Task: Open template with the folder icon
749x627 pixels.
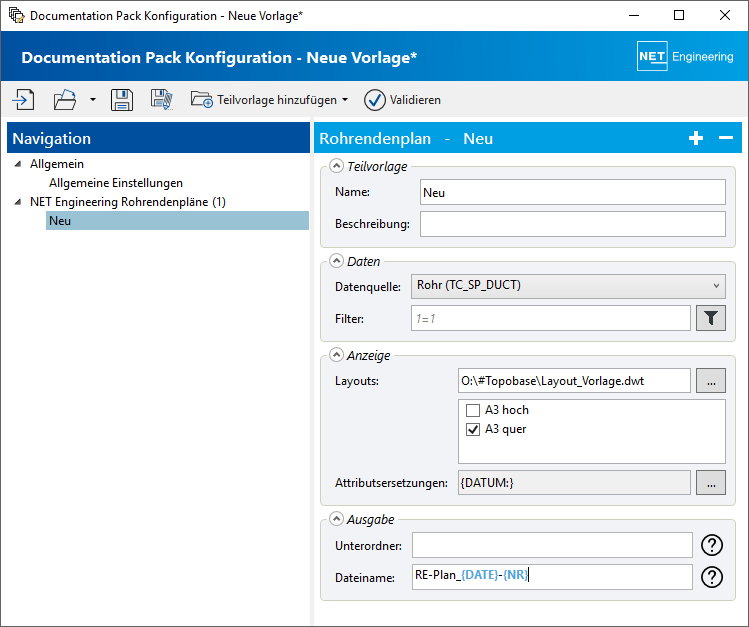Action: click(x=65, y=100)
